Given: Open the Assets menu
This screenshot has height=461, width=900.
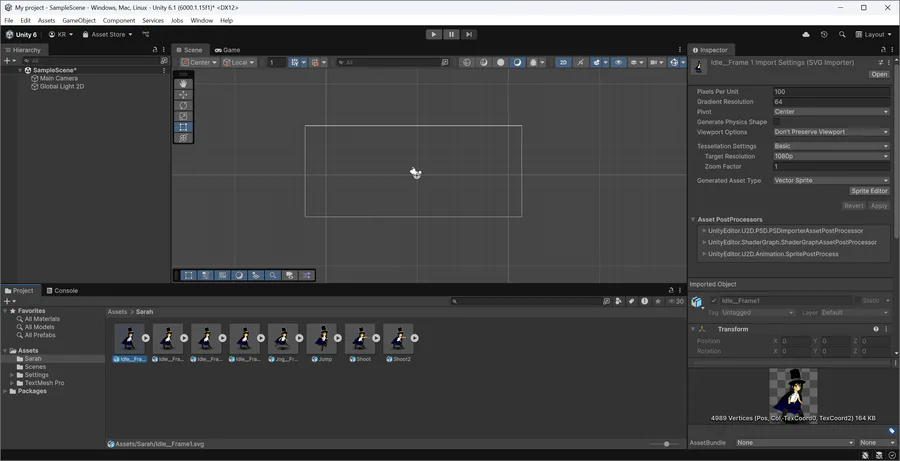Looking at the screenshot, I should 46,20.
